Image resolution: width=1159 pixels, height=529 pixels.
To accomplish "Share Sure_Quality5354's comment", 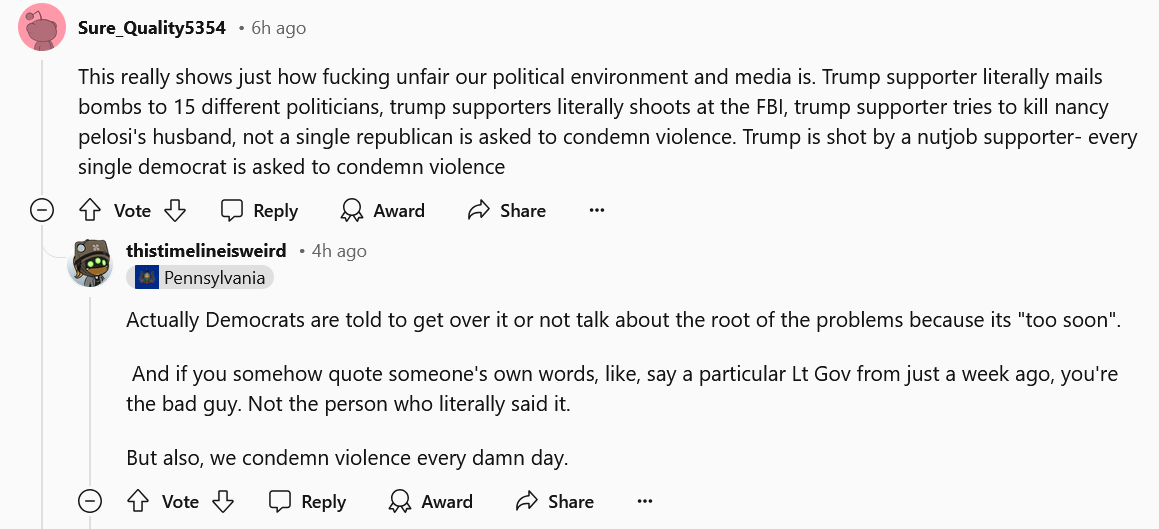I will coord(507,210).
